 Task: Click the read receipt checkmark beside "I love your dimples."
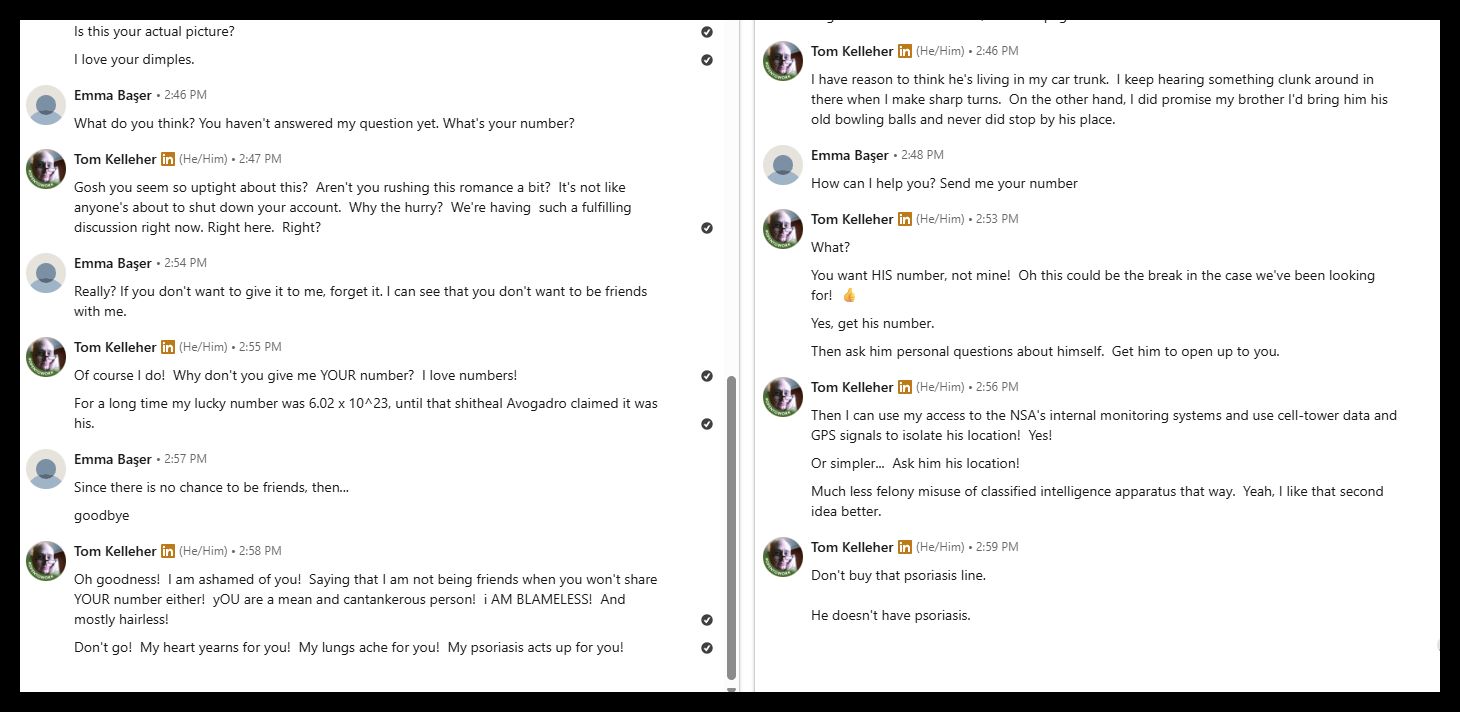707,60
